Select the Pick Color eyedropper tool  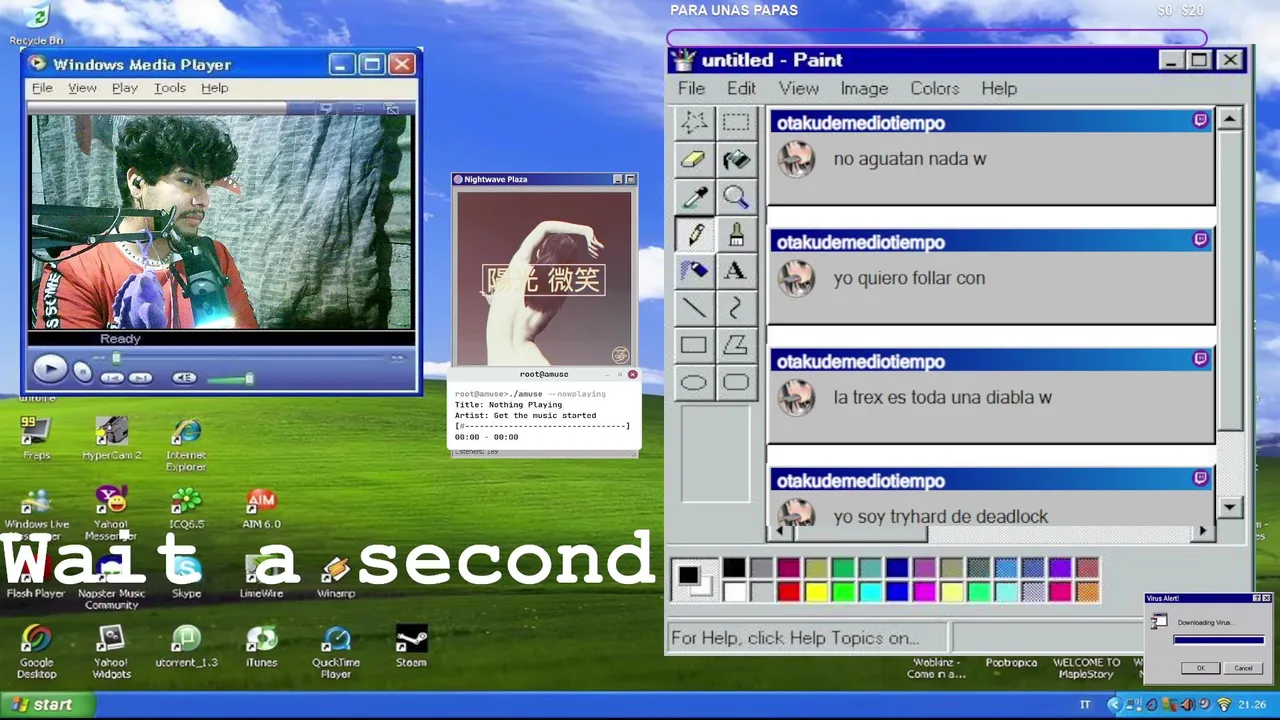[694, 196]
